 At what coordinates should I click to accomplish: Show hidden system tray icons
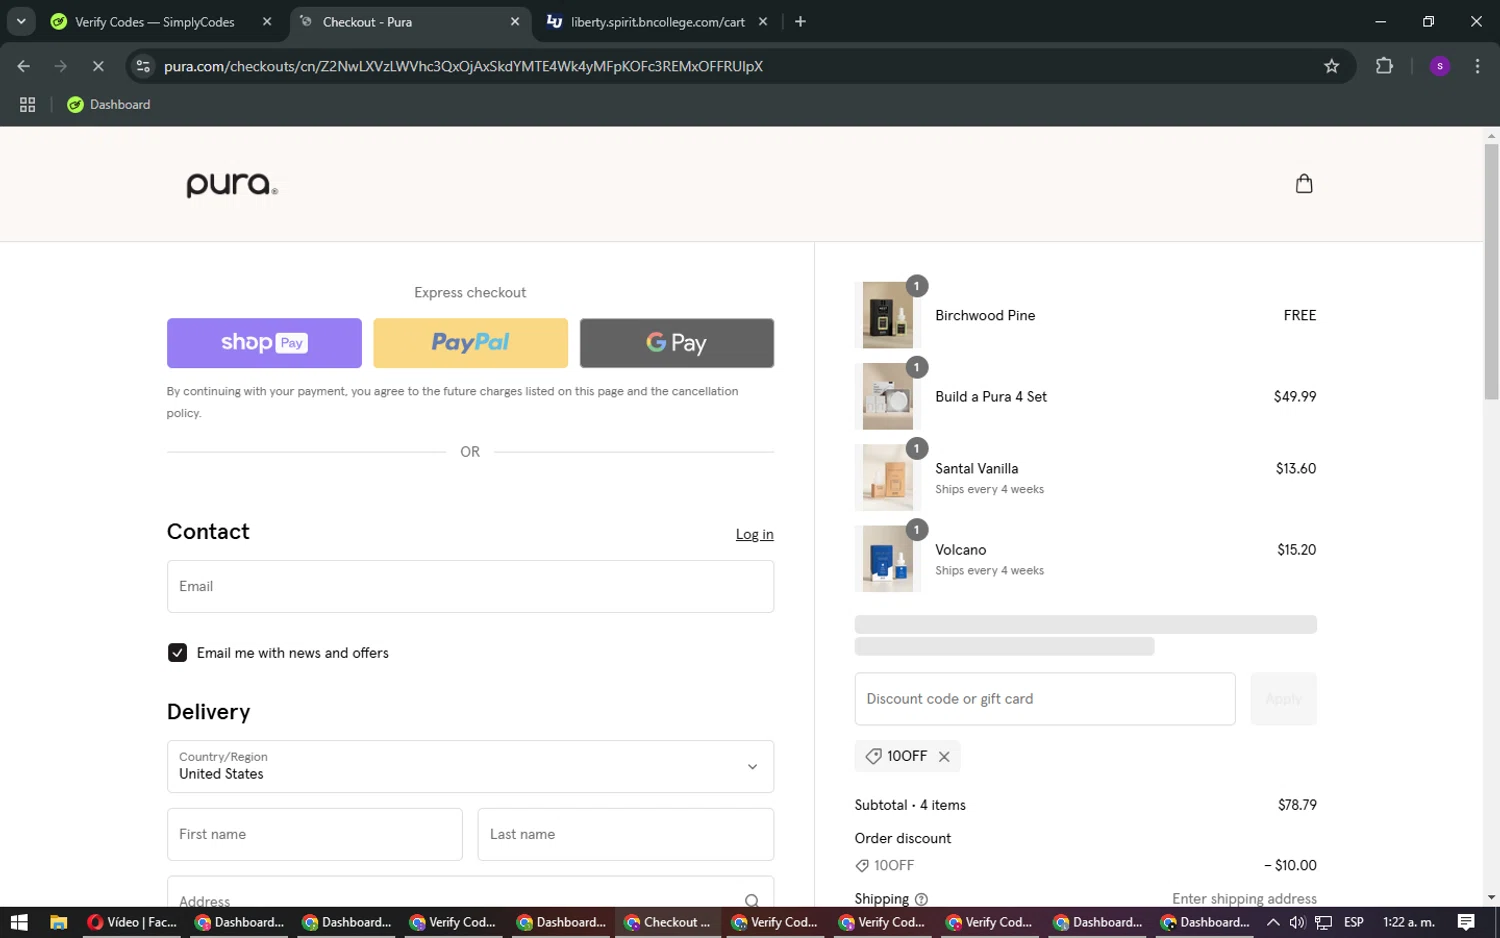tap(1273, 922)
